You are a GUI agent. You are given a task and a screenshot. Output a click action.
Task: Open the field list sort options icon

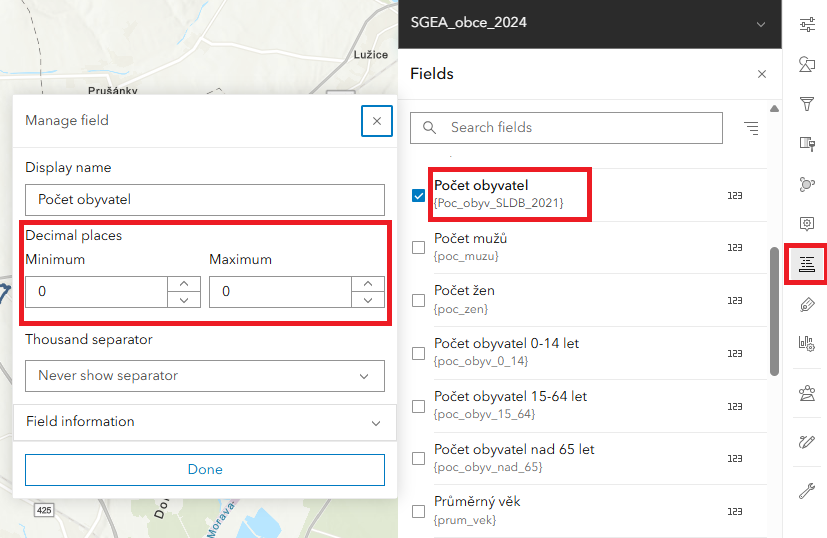(x=751, y=128)
